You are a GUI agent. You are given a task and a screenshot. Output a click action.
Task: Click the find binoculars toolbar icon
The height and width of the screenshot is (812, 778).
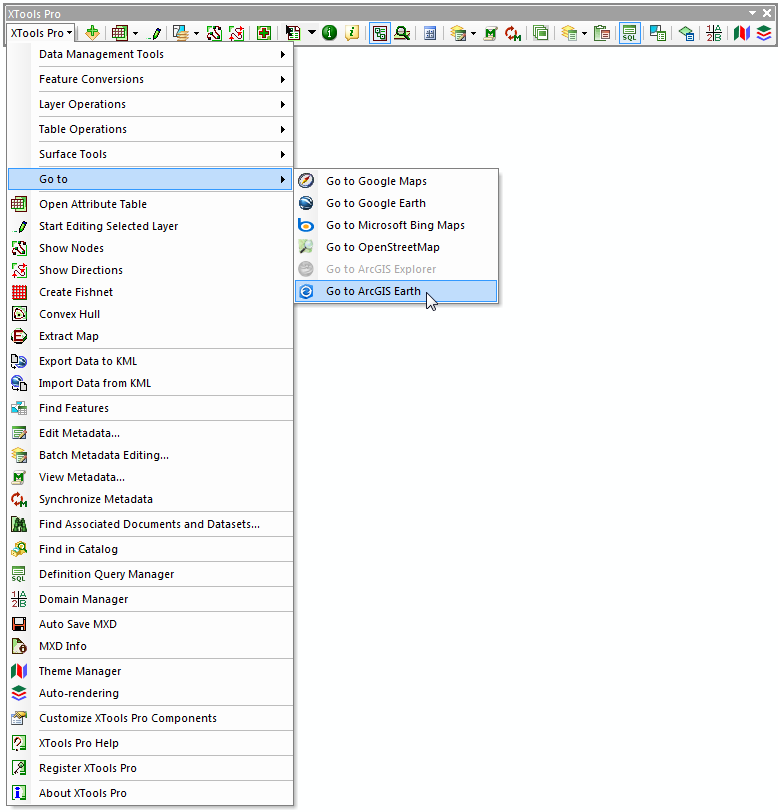tap(402, 33)
